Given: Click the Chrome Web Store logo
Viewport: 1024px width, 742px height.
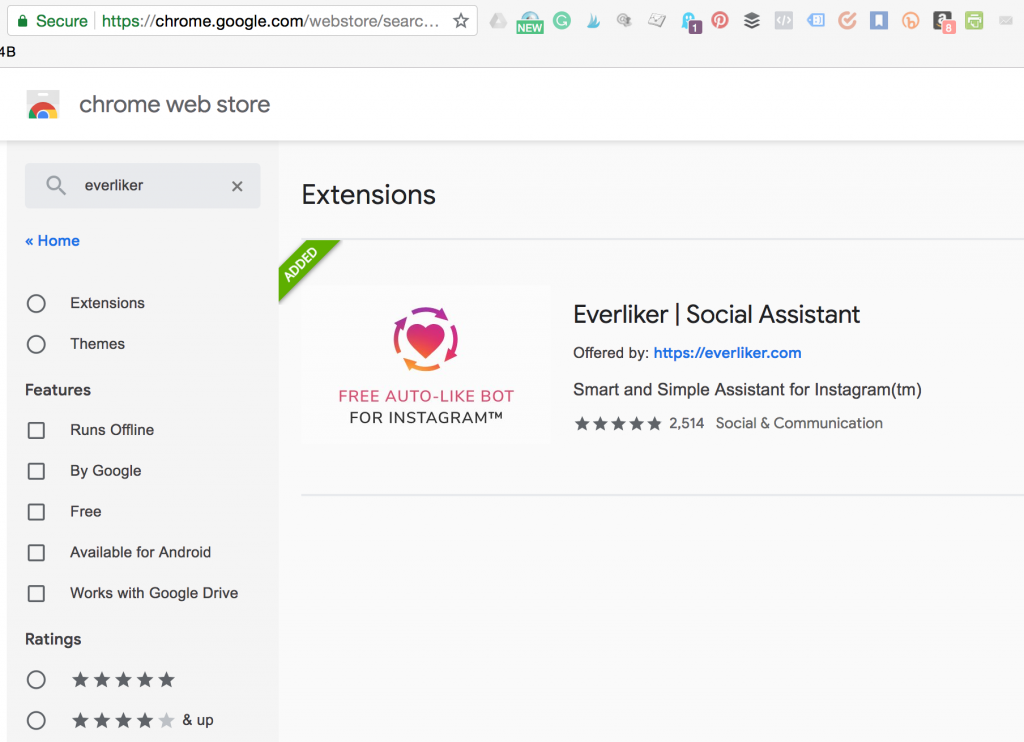Looking at the screenshot, I should click(x=43, y=105).
